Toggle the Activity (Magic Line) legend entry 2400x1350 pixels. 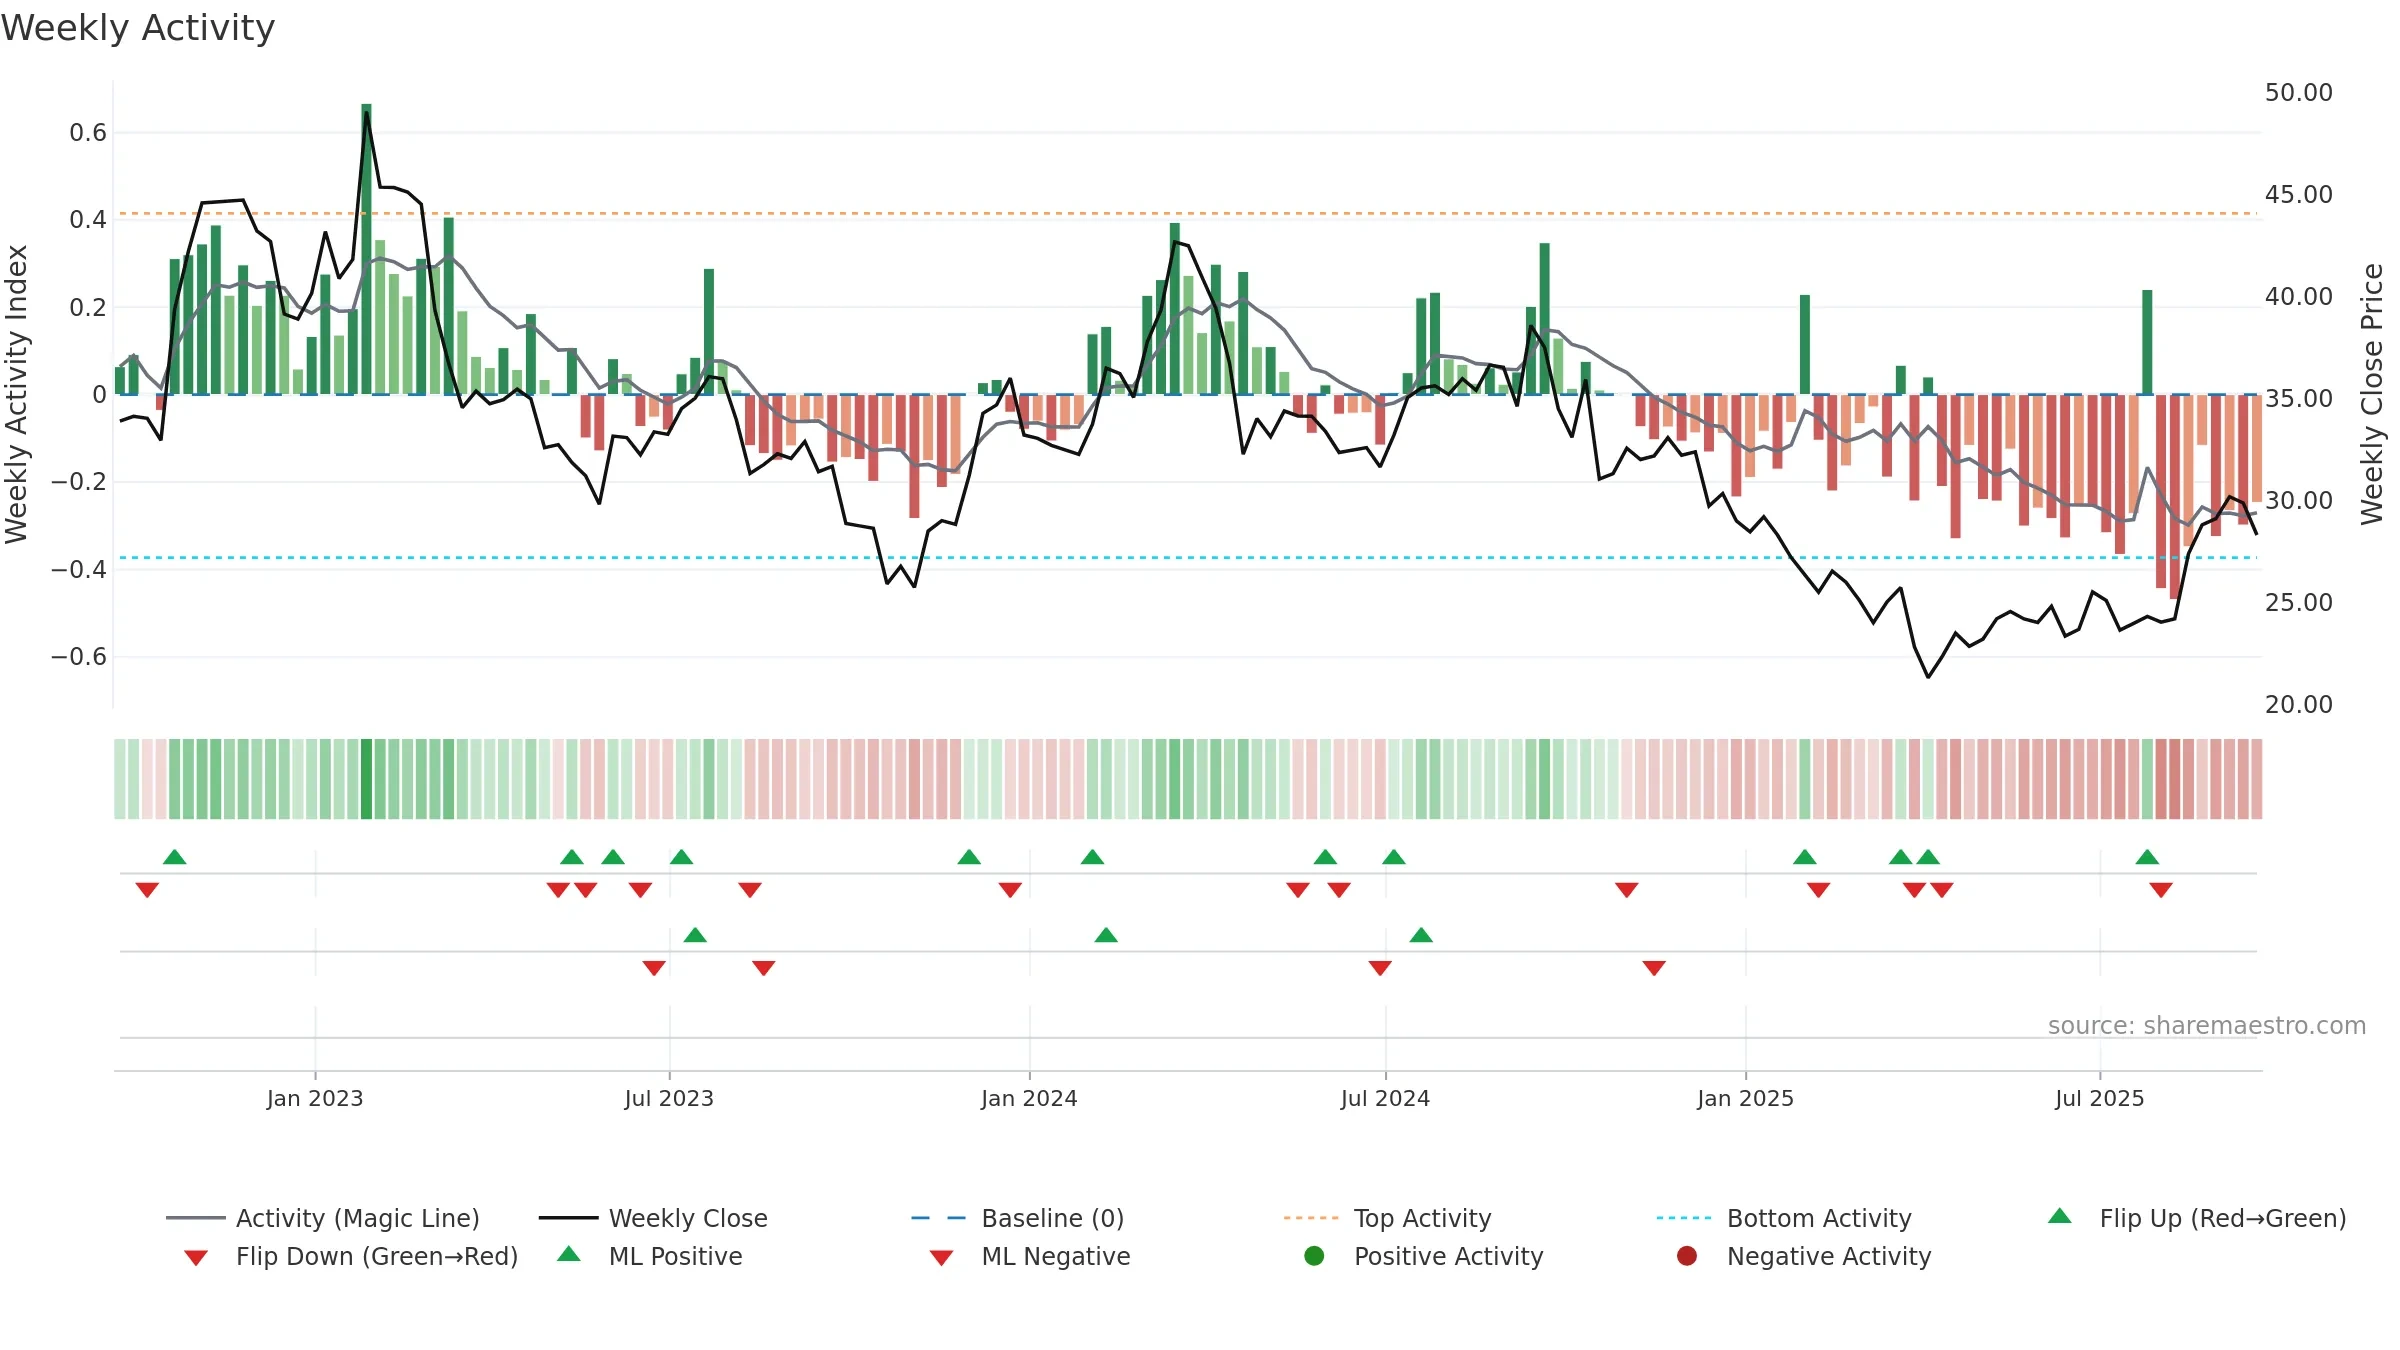coord(323,1218)
